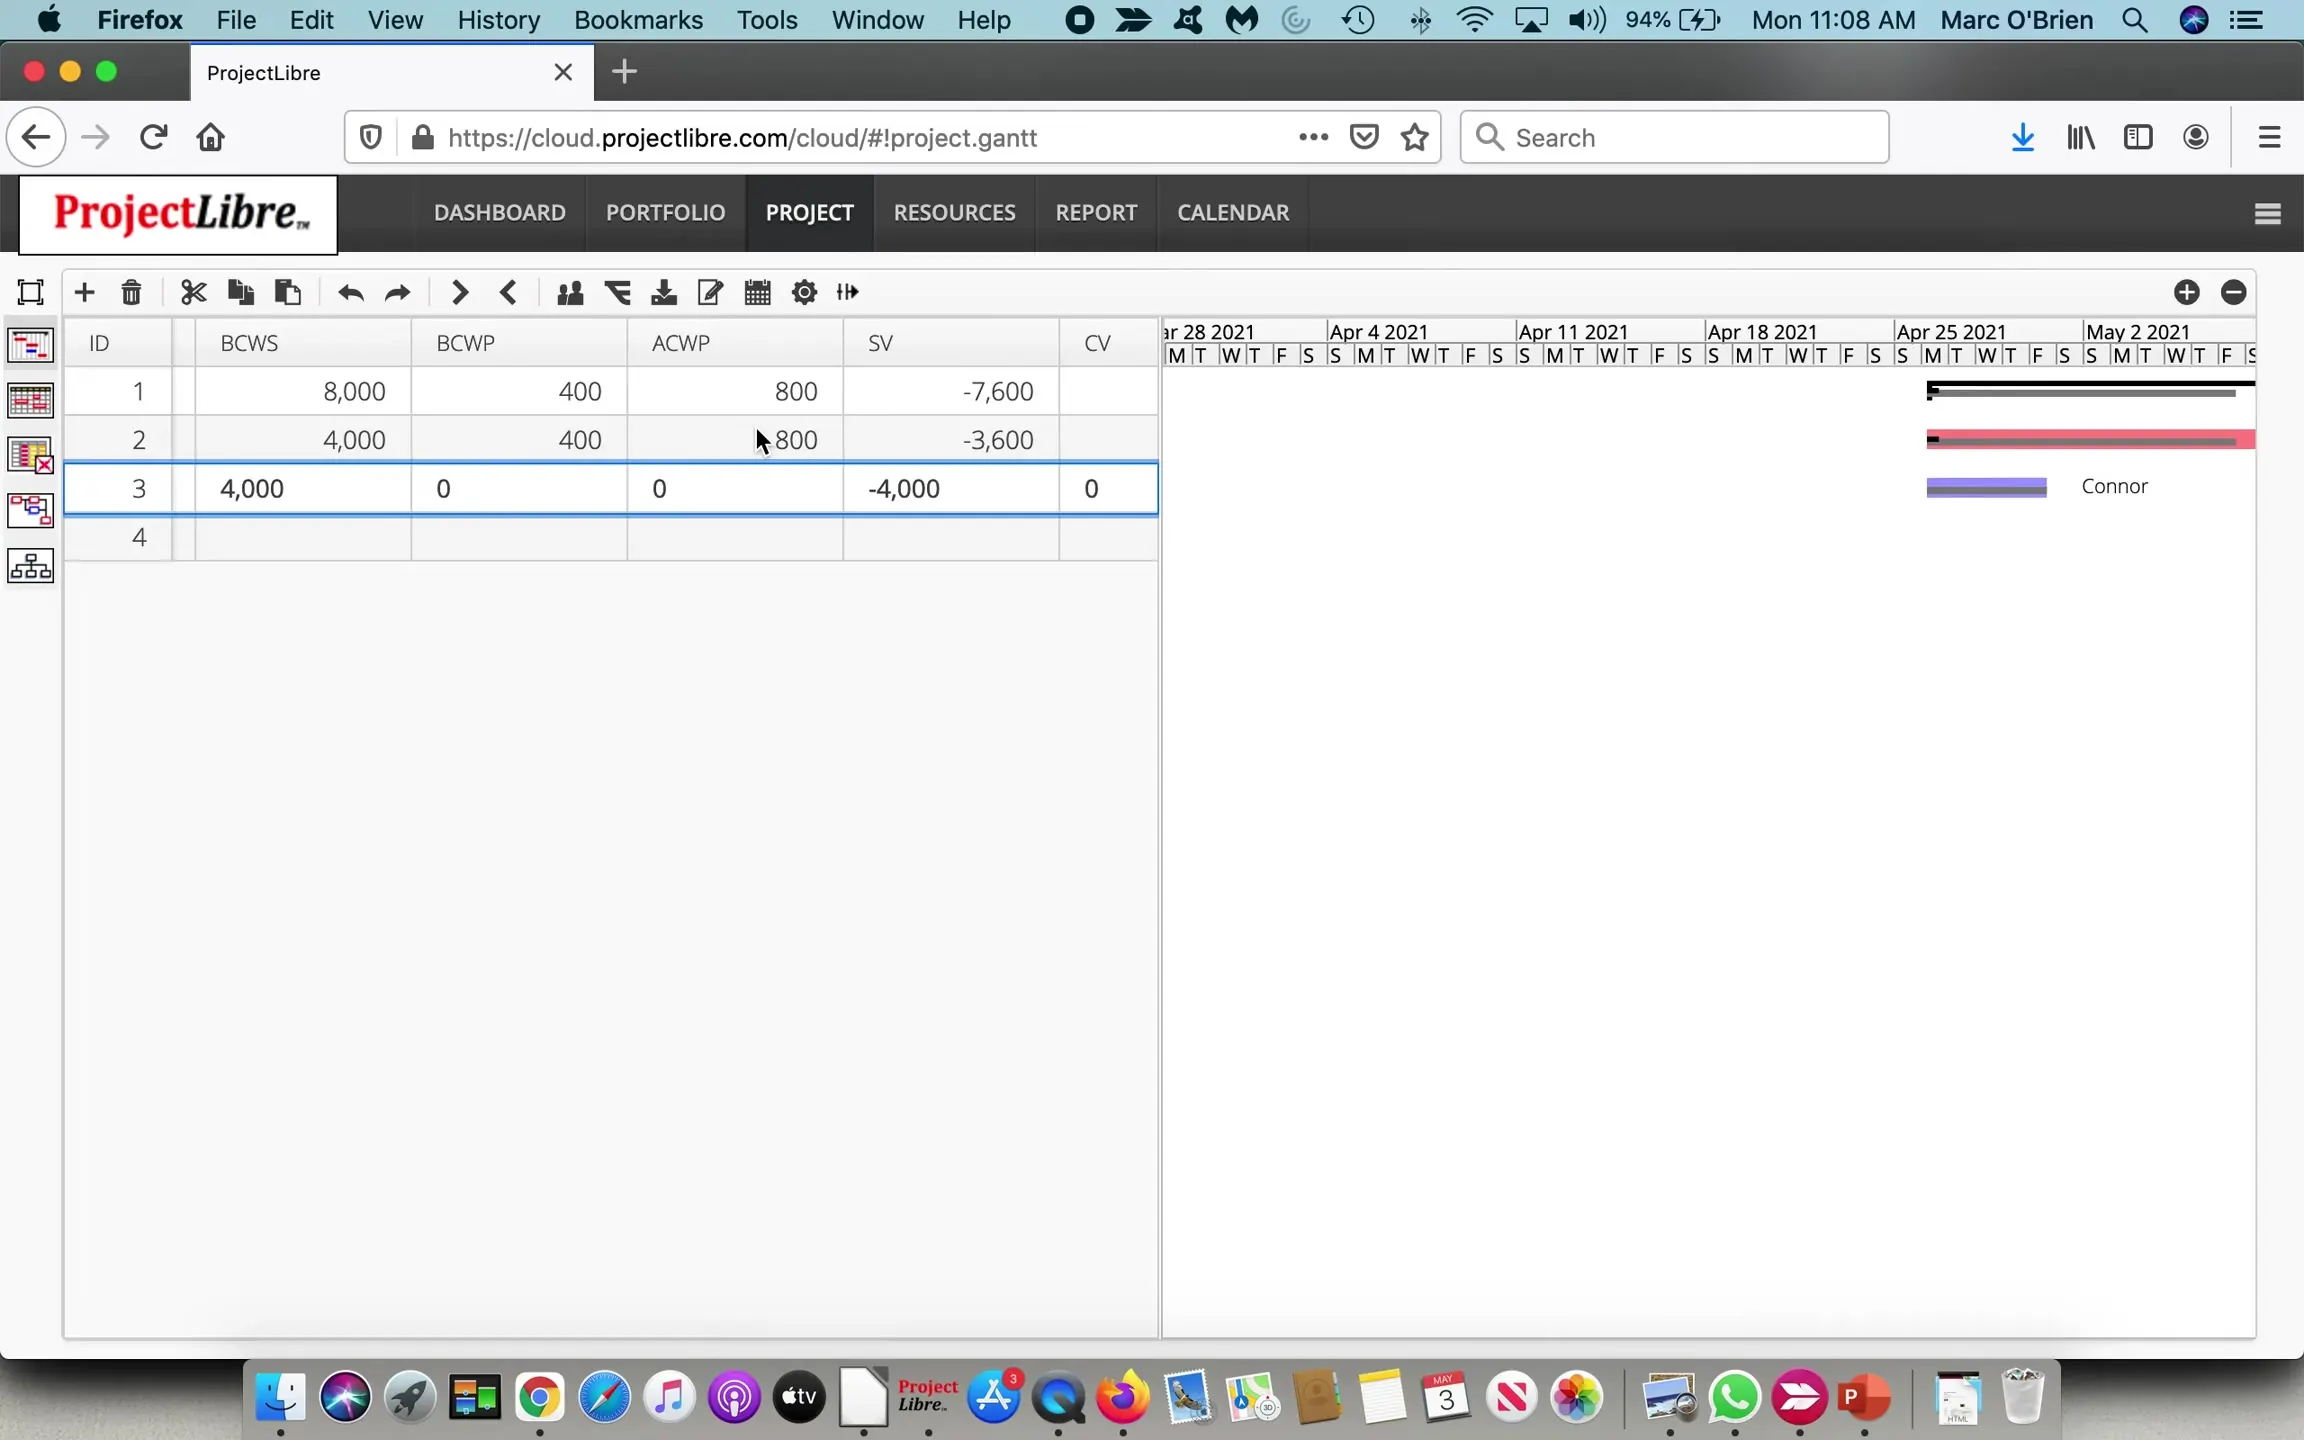
Task: Copy selected task icon
Action: point(240,292)
